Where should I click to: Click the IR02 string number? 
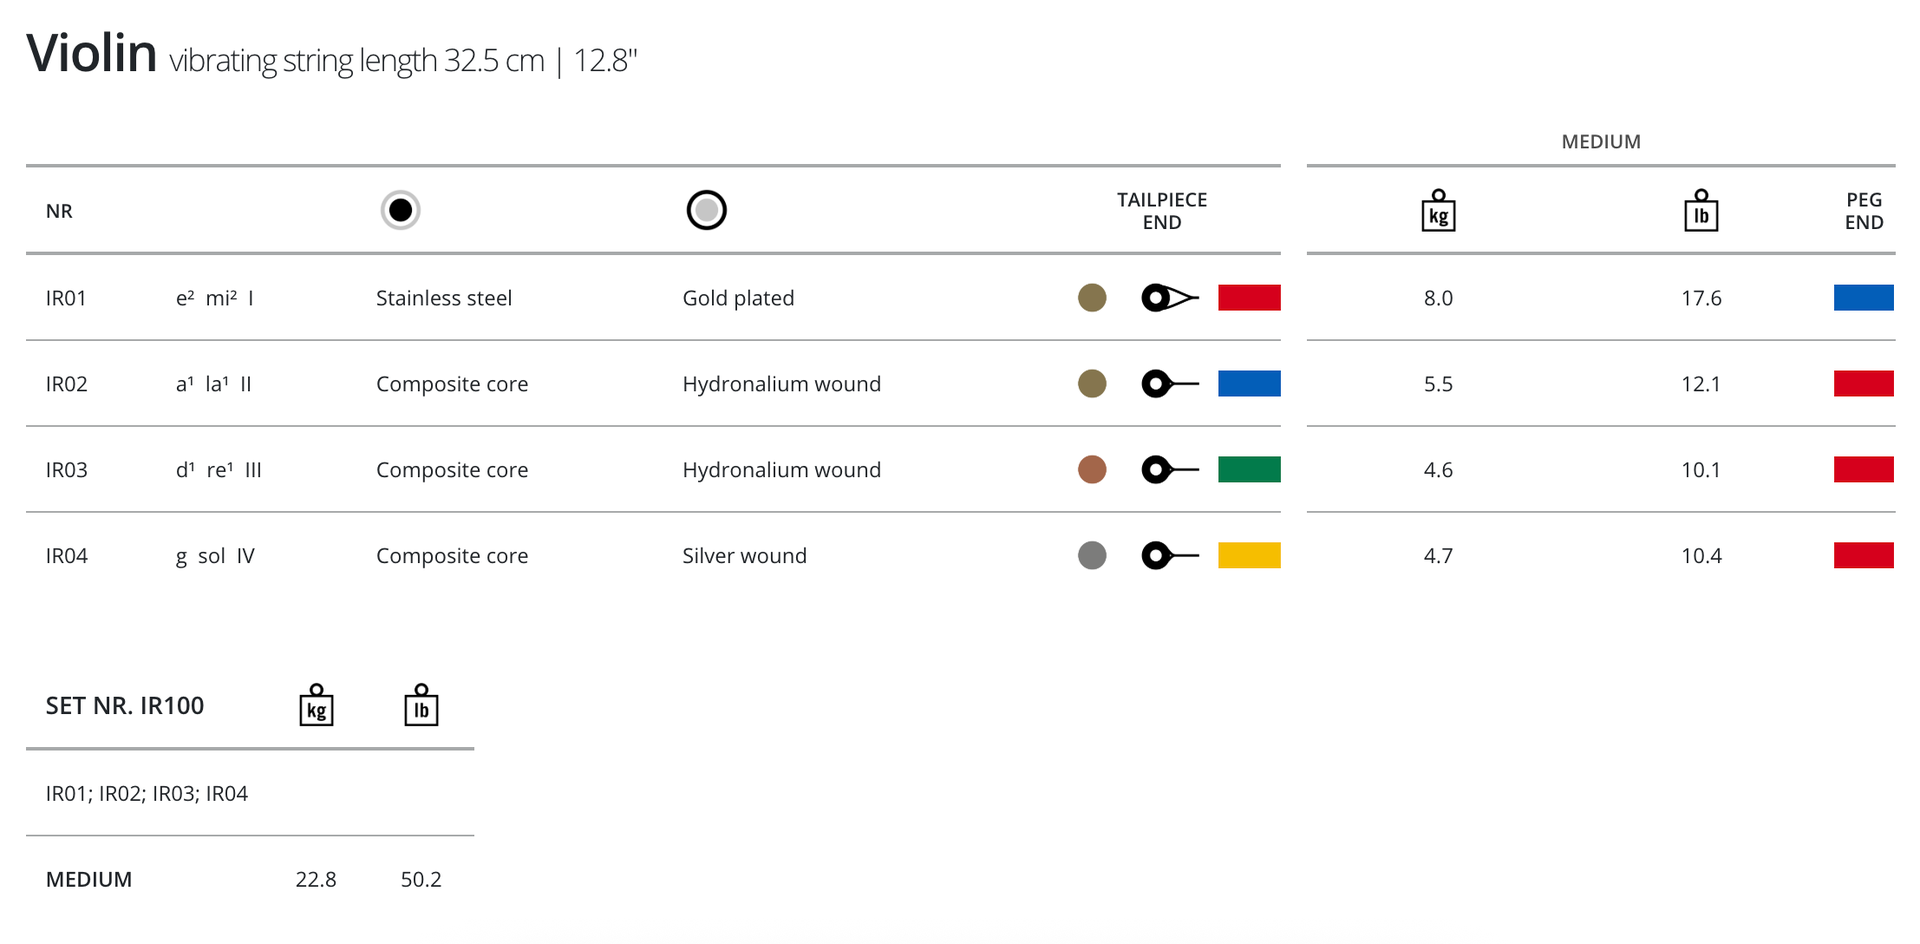pyautogui.click(x=67, y=384)
